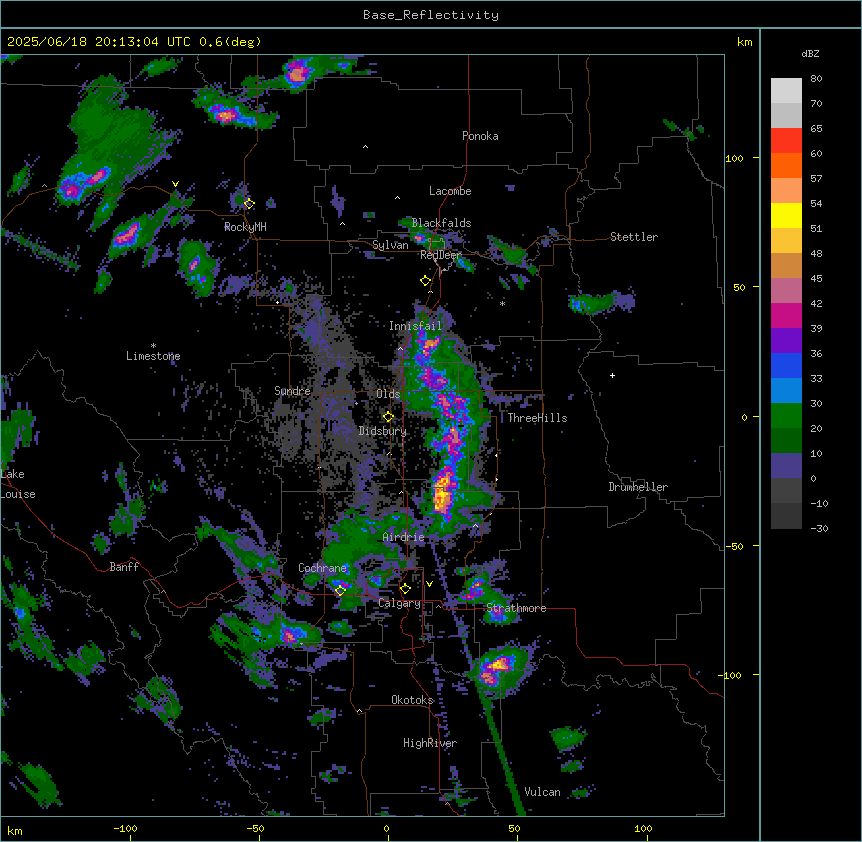Click the Stettler map label

[634, 237]
